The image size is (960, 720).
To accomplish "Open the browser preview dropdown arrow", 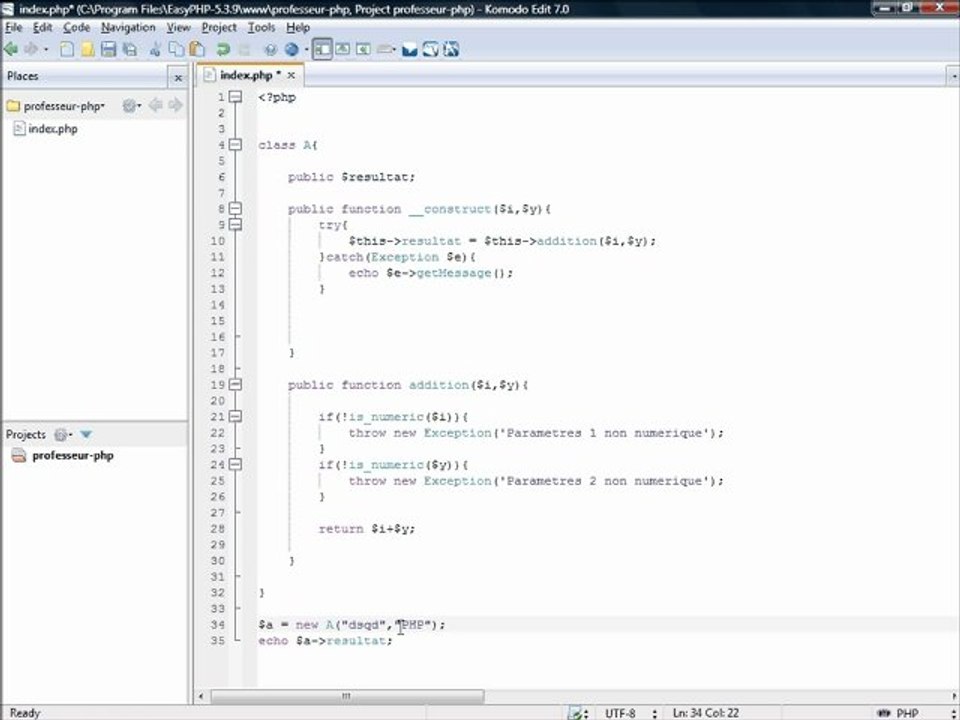I will pyautogui.click(x=306, y=50).
